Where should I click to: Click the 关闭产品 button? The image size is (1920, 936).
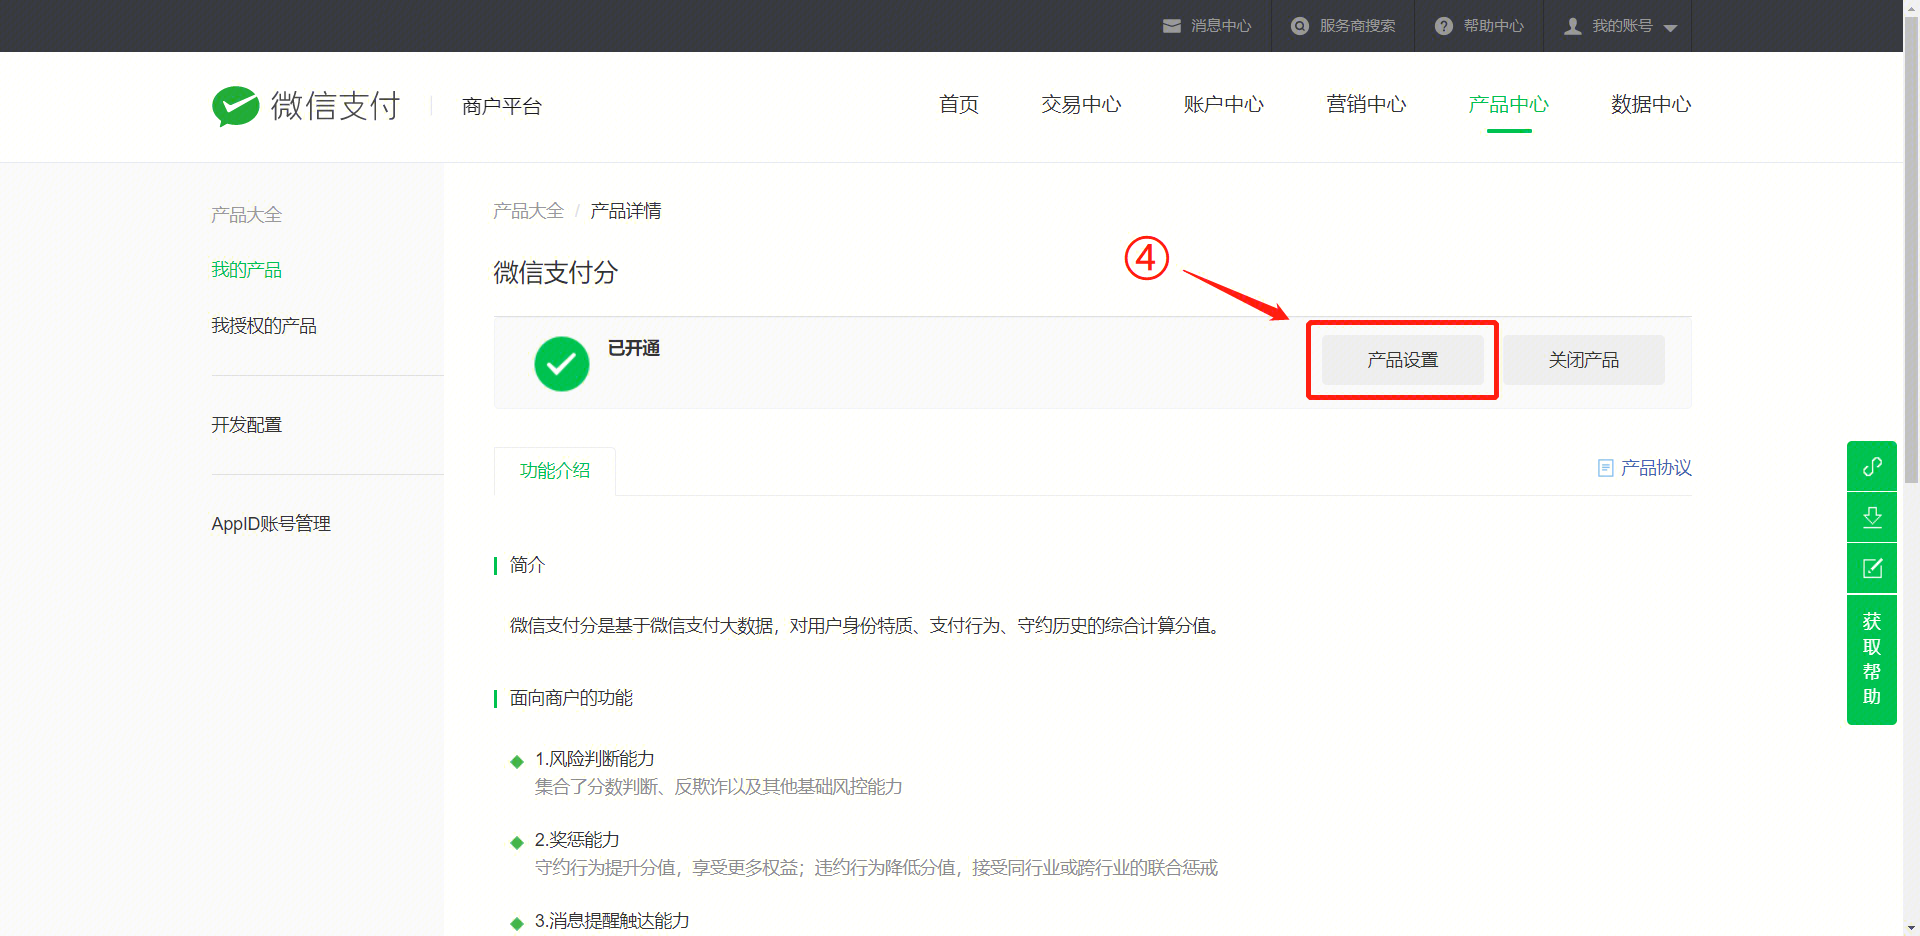(1584, 360)
